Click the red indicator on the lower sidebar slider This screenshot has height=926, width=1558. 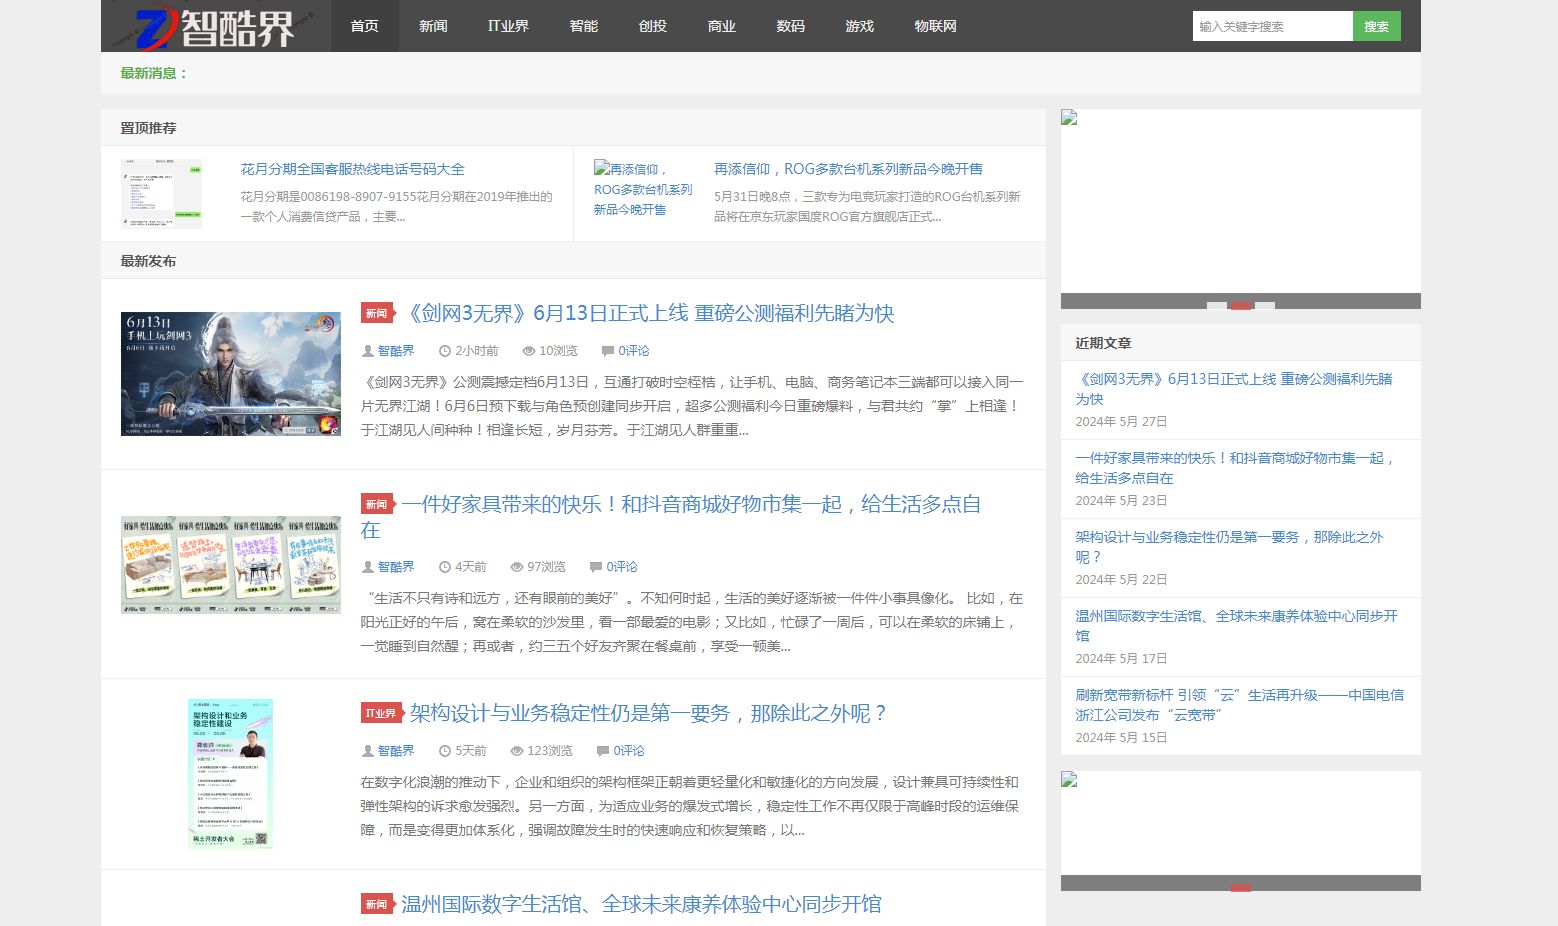click(x=1241, y=887)
